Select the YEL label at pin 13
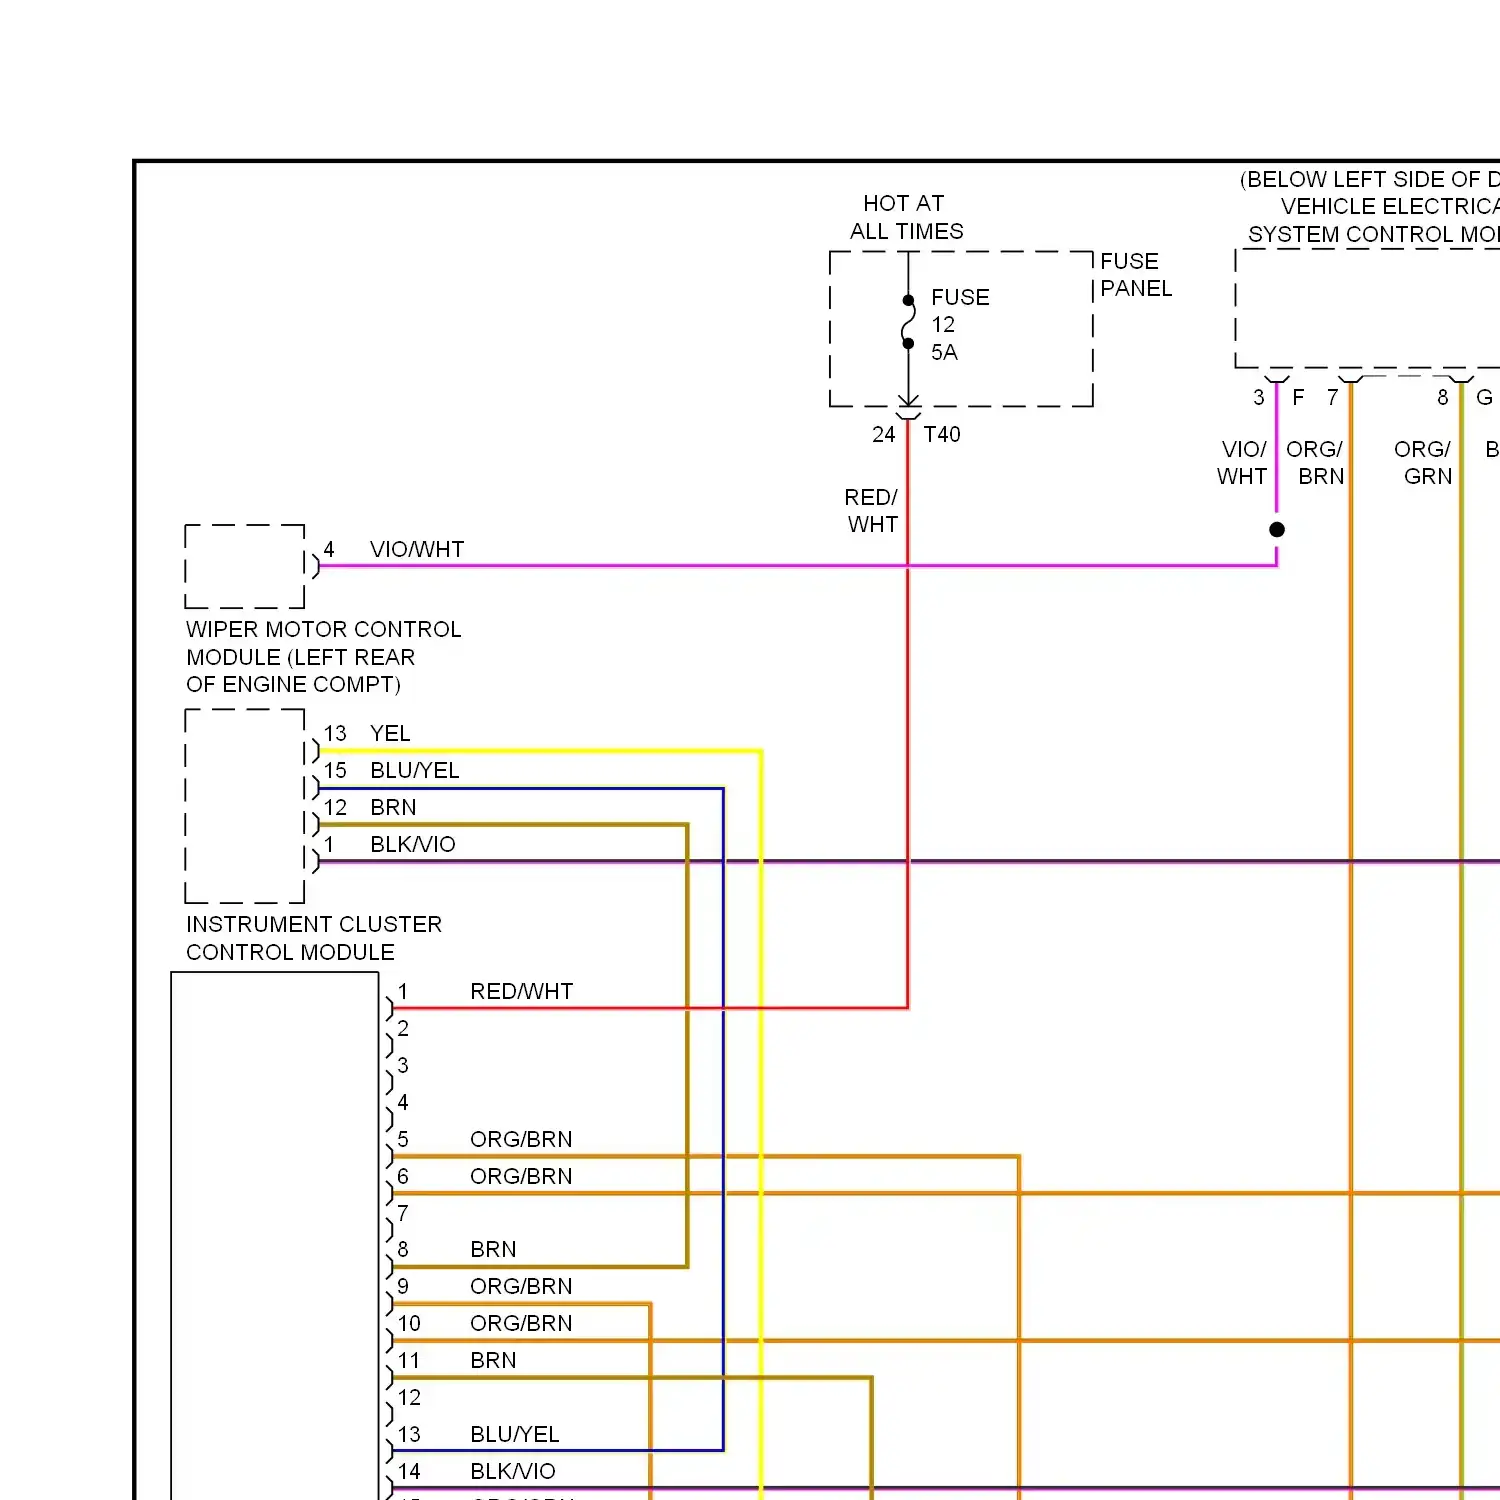The image size is (1500, 1500). (390, 734)
